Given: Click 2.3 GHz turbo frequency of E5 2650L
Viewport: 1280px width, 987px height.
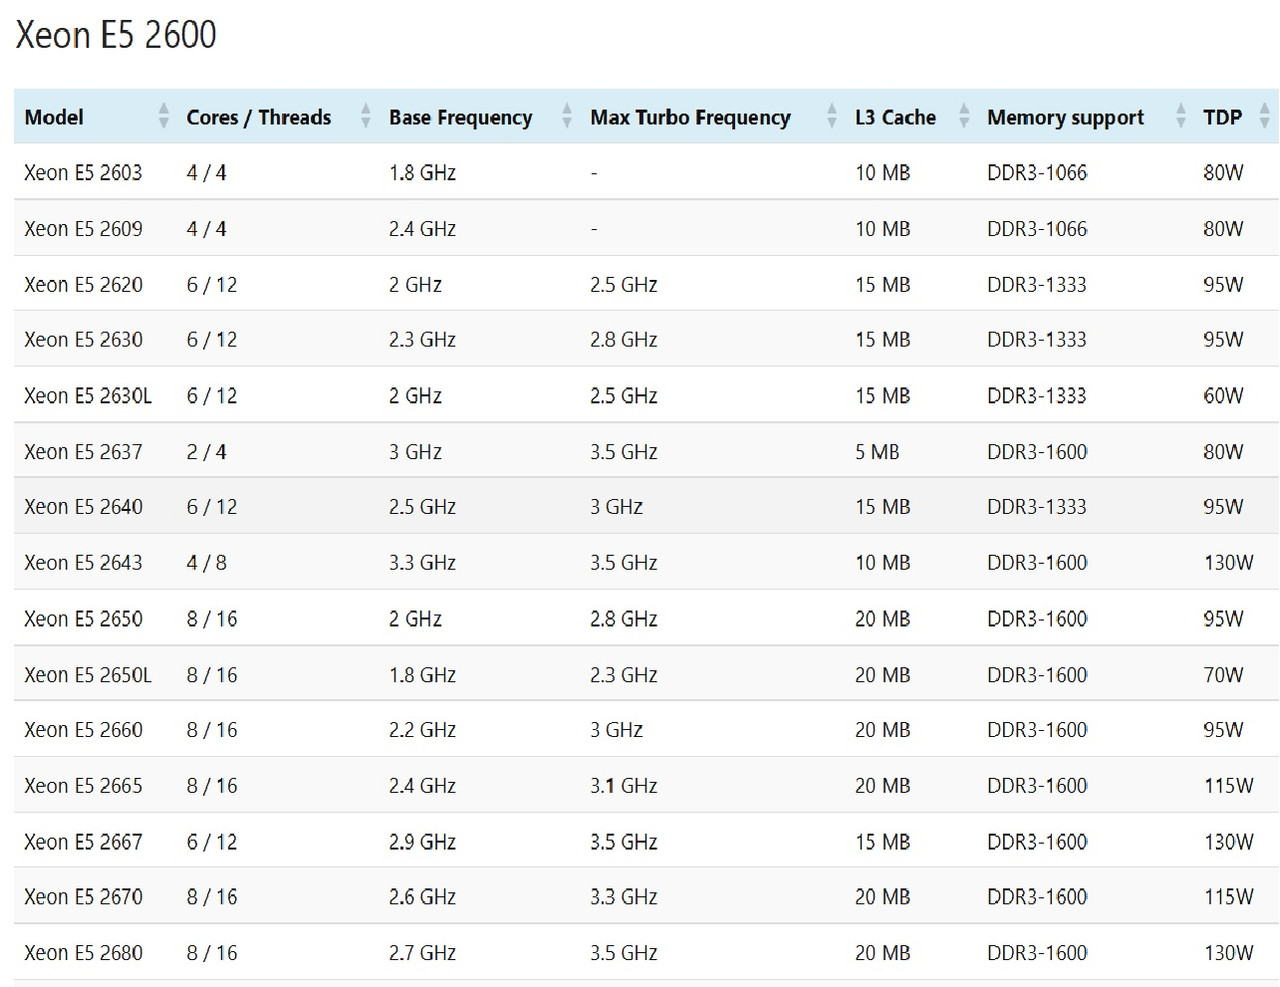Looking at the screenshot, I should point(624,674).
